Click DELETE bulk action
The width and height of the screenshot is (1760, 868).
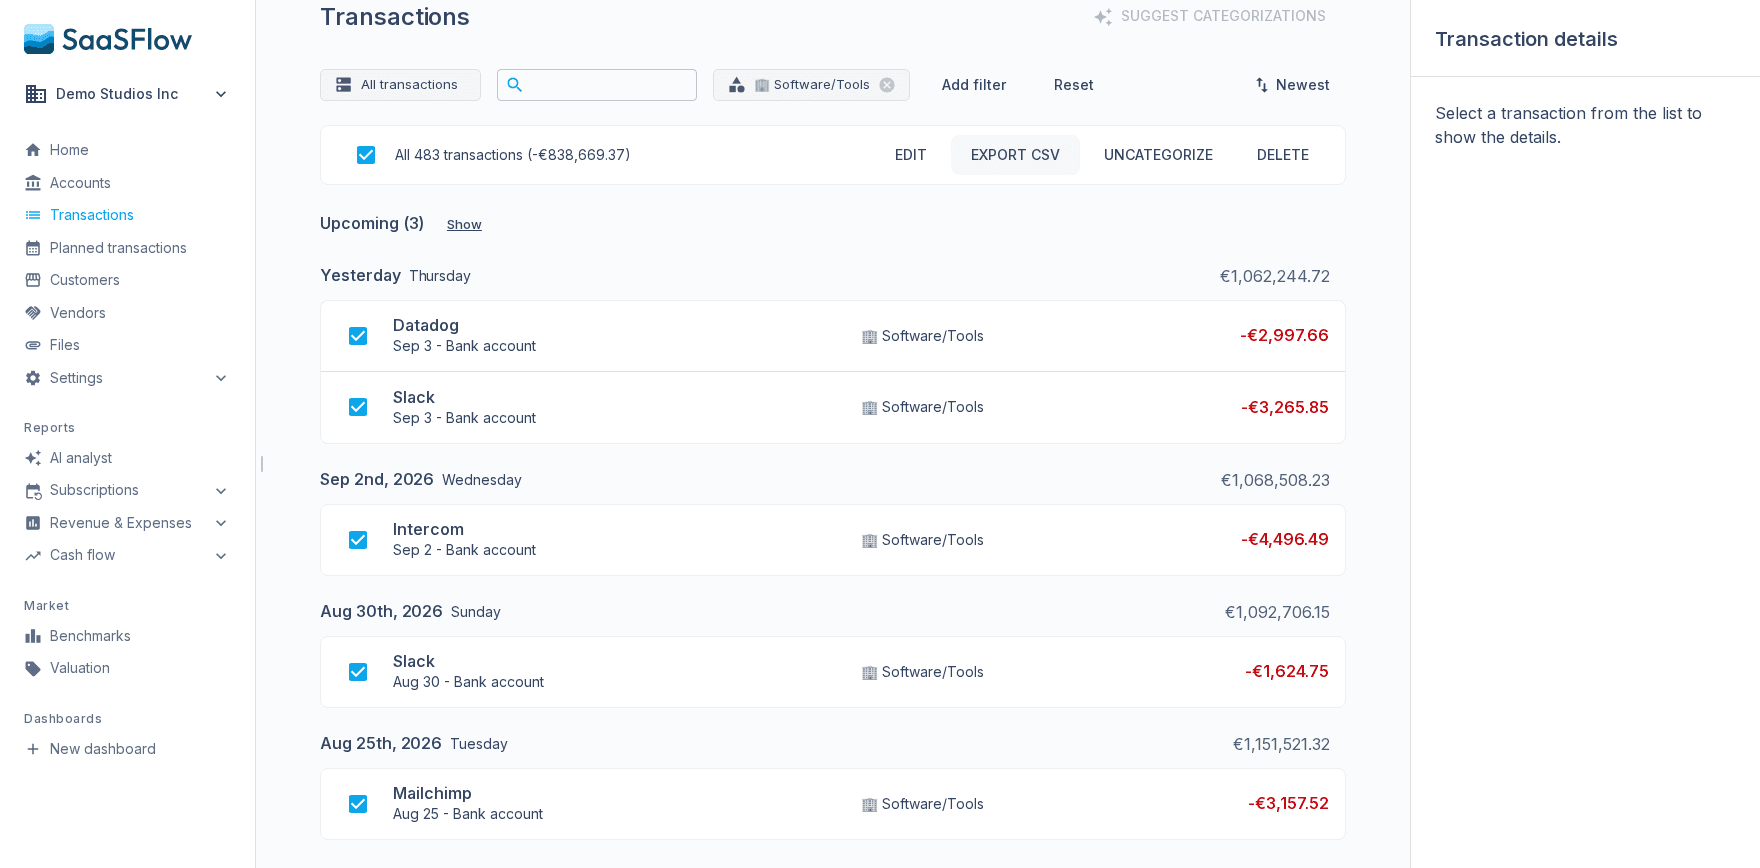(x=1283, y=155)
